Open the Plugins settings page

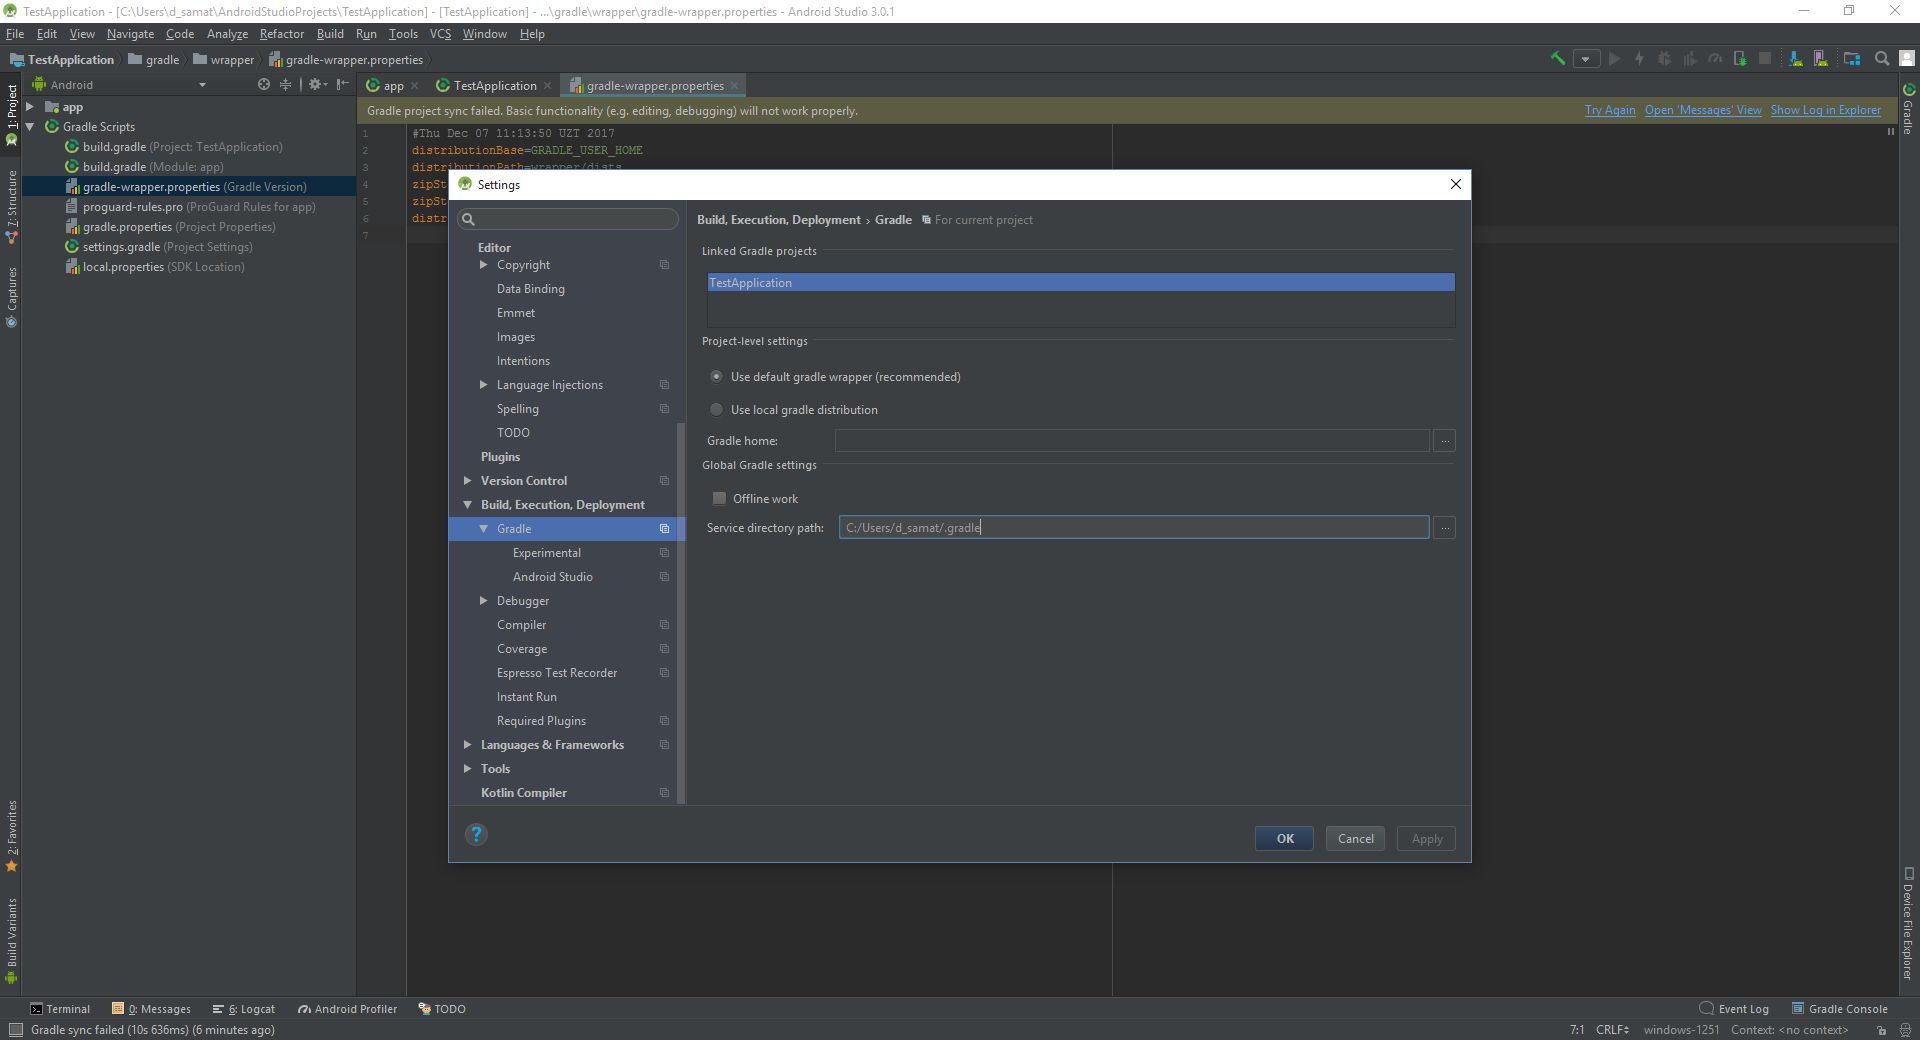(500, 457)
